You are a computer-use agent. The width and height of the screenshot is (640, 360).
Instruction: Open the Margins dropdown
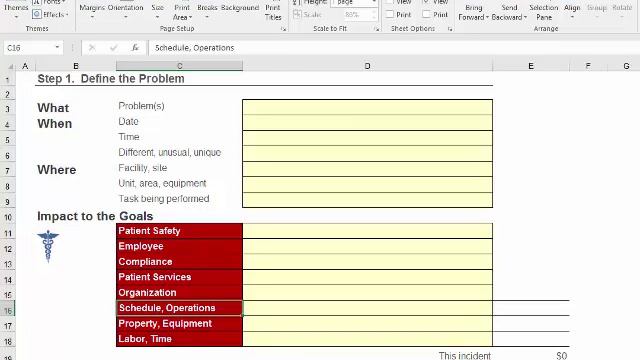point(92,11)
